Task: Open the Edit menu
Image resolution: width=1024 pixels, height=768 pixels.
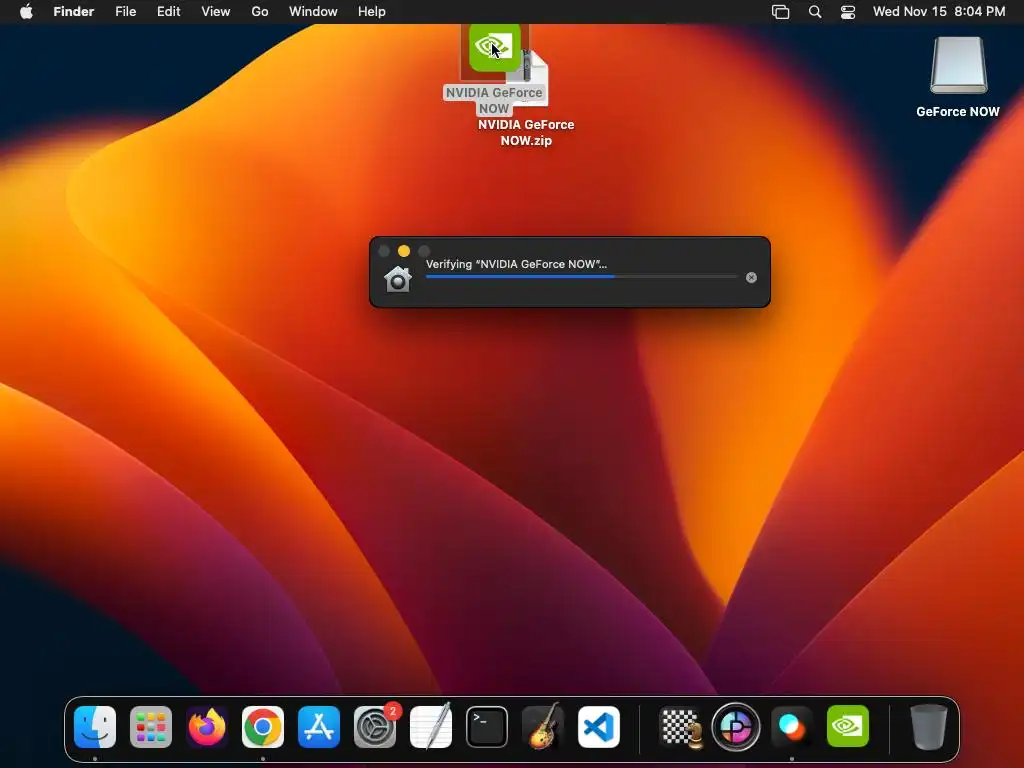Action: pyautogui.click(x=168, y=12)
